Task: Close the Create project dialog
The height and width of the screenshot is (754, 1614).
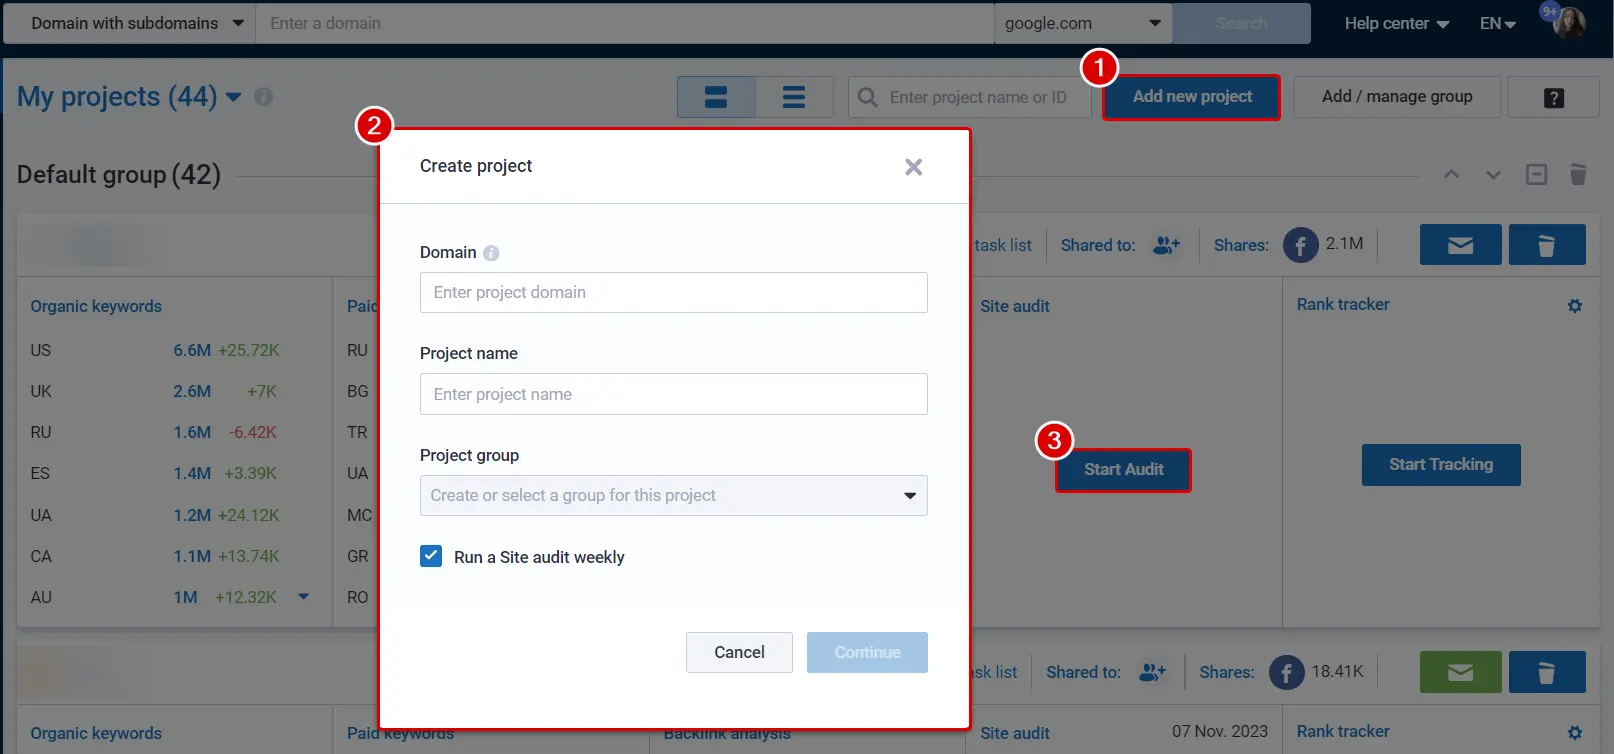Action: 913,167
